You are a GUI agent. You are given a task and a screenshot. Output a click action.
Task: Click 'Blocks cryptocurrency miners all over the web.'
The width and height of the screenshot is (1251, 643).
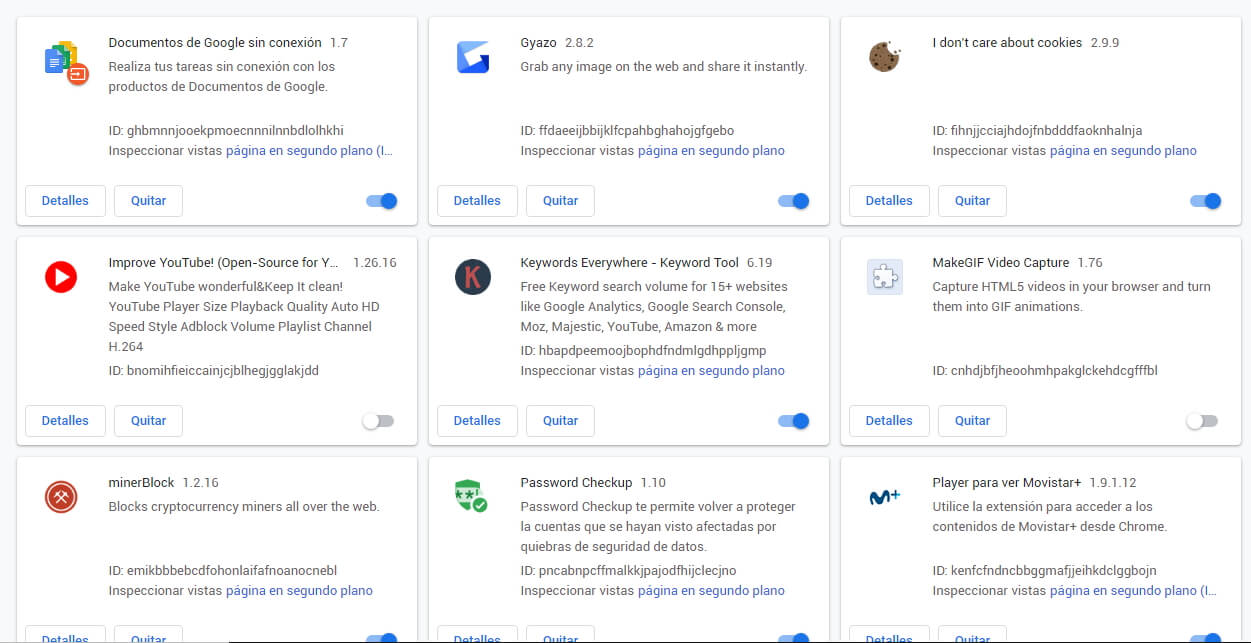[x=244, y=507]
